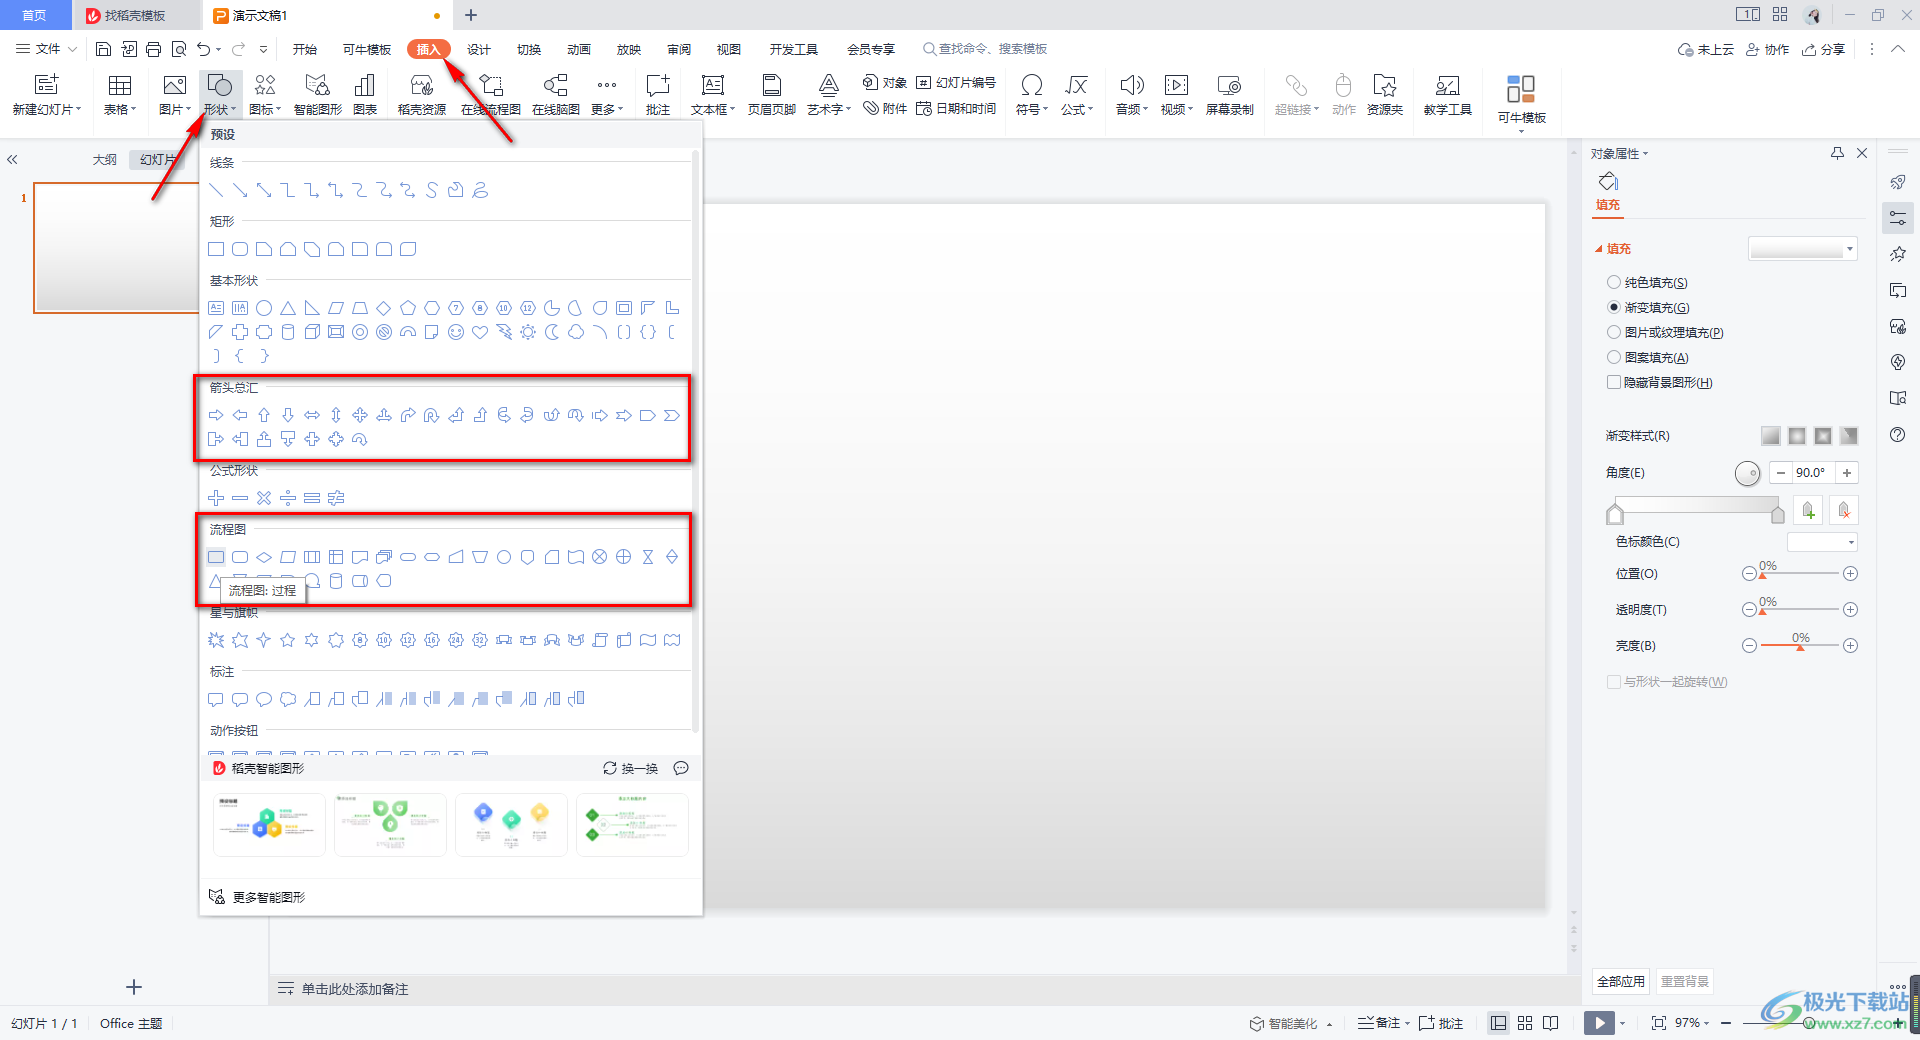Image resolution: width=1920 pixels, height=1040 pixels.
Task: Select the plus shape under 公式形状
Action: pos(216,498)
